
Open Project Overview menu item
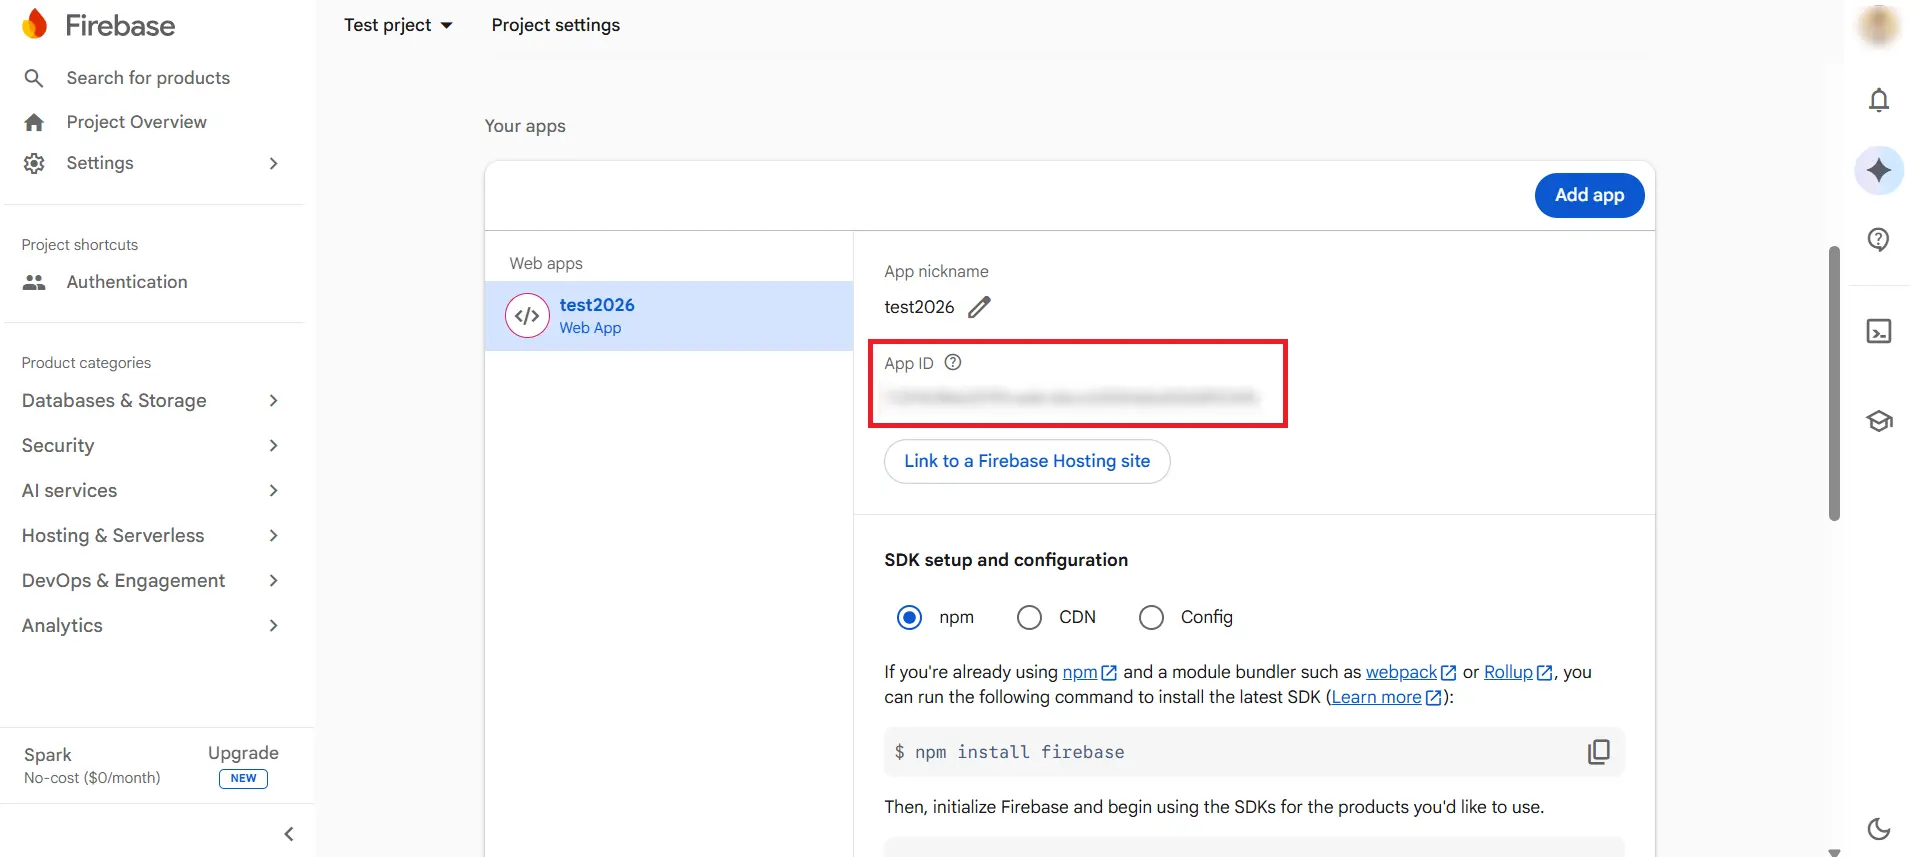click(137, 122)
